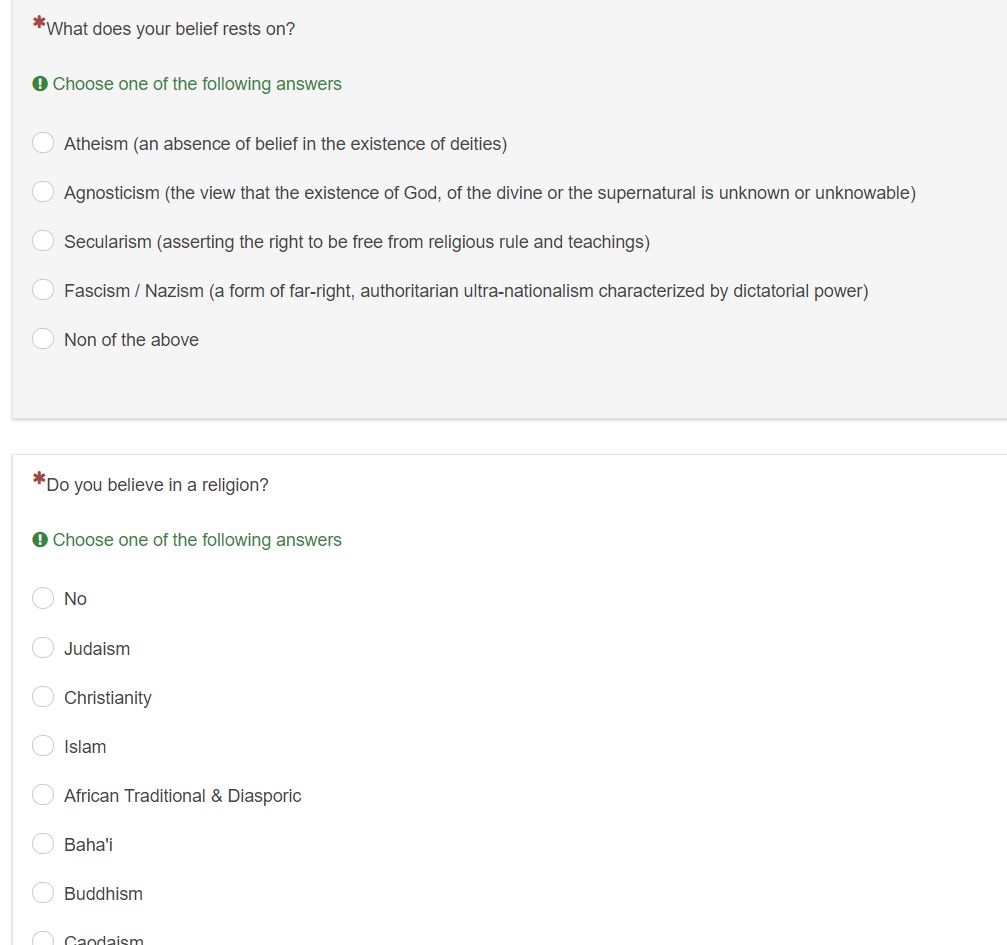Click the green info icon under belief question
The height and width of the screenshot is (945, 1007).
tap(40, 84)
